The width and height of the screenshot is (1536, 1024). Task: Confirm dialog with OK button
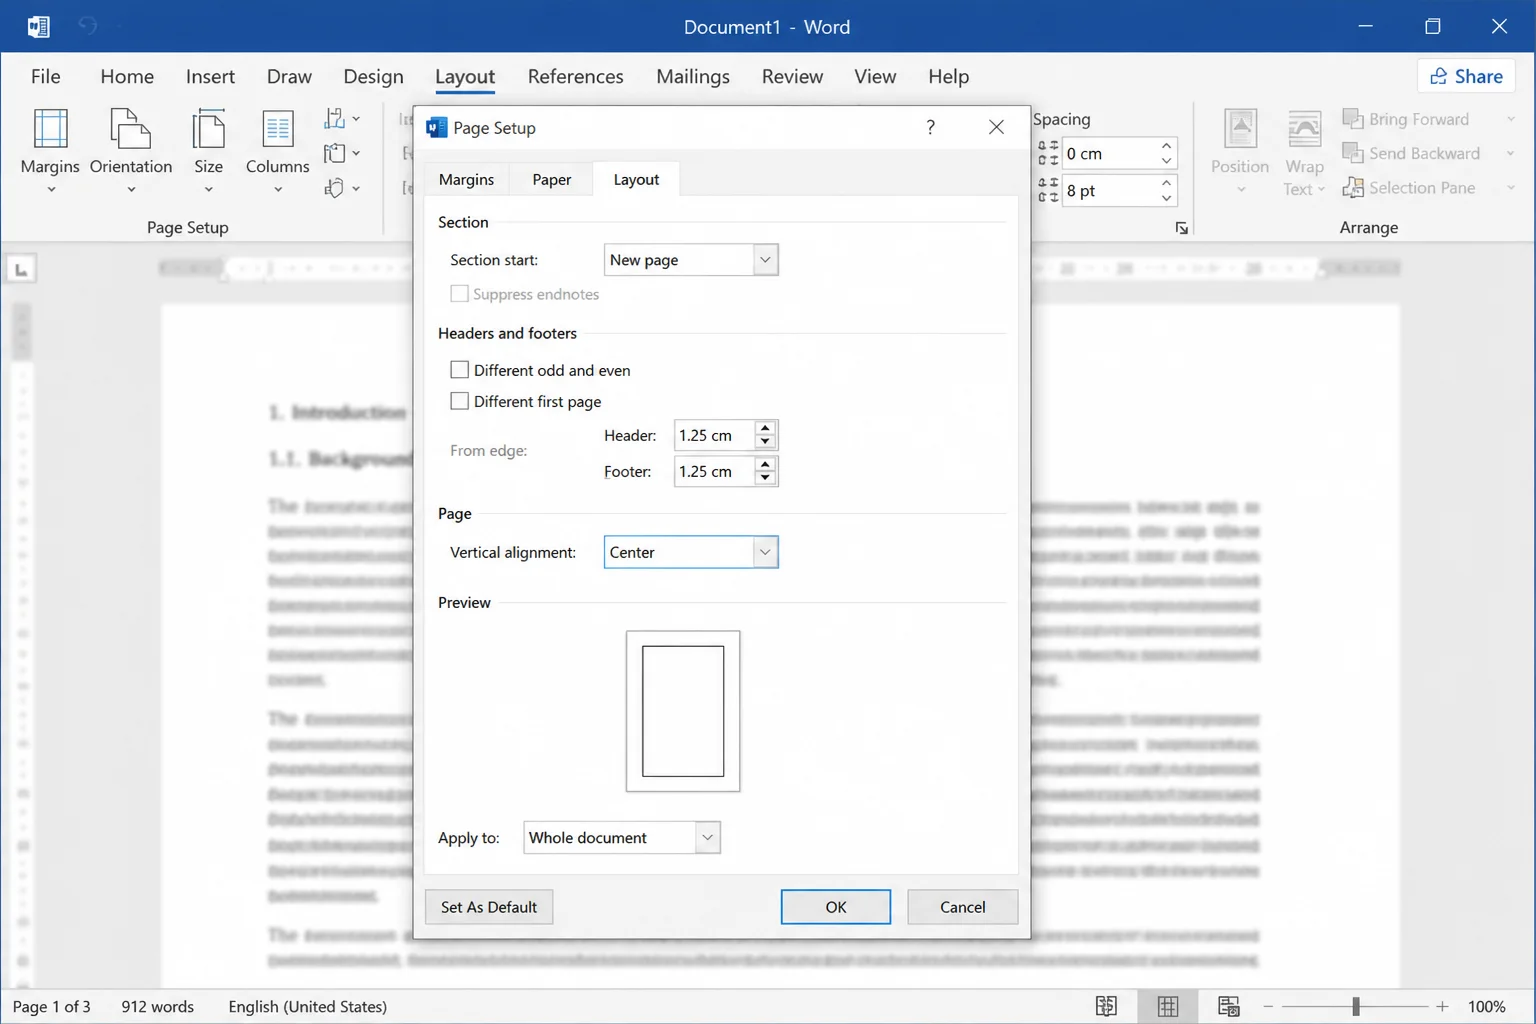[x=836, y=907]
